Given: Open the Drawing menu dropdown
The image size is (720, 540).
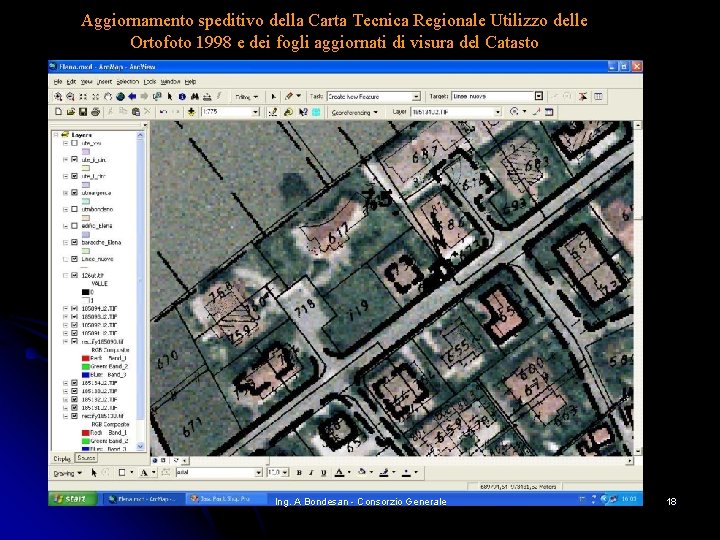Looking at the screenshot, I should [x=68, y=473].
